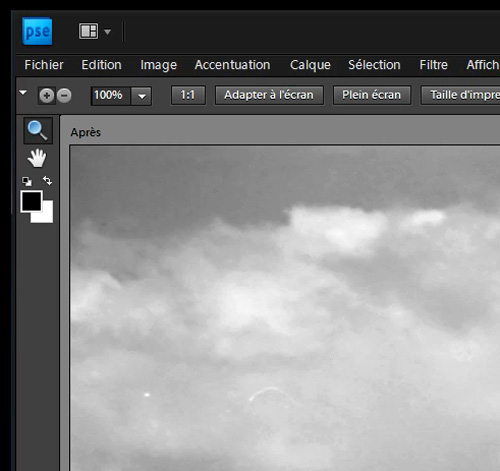The width and height of the screenshot is (500, 471).
Task: Open the Image menu
Action: click(x=158, y=65)
